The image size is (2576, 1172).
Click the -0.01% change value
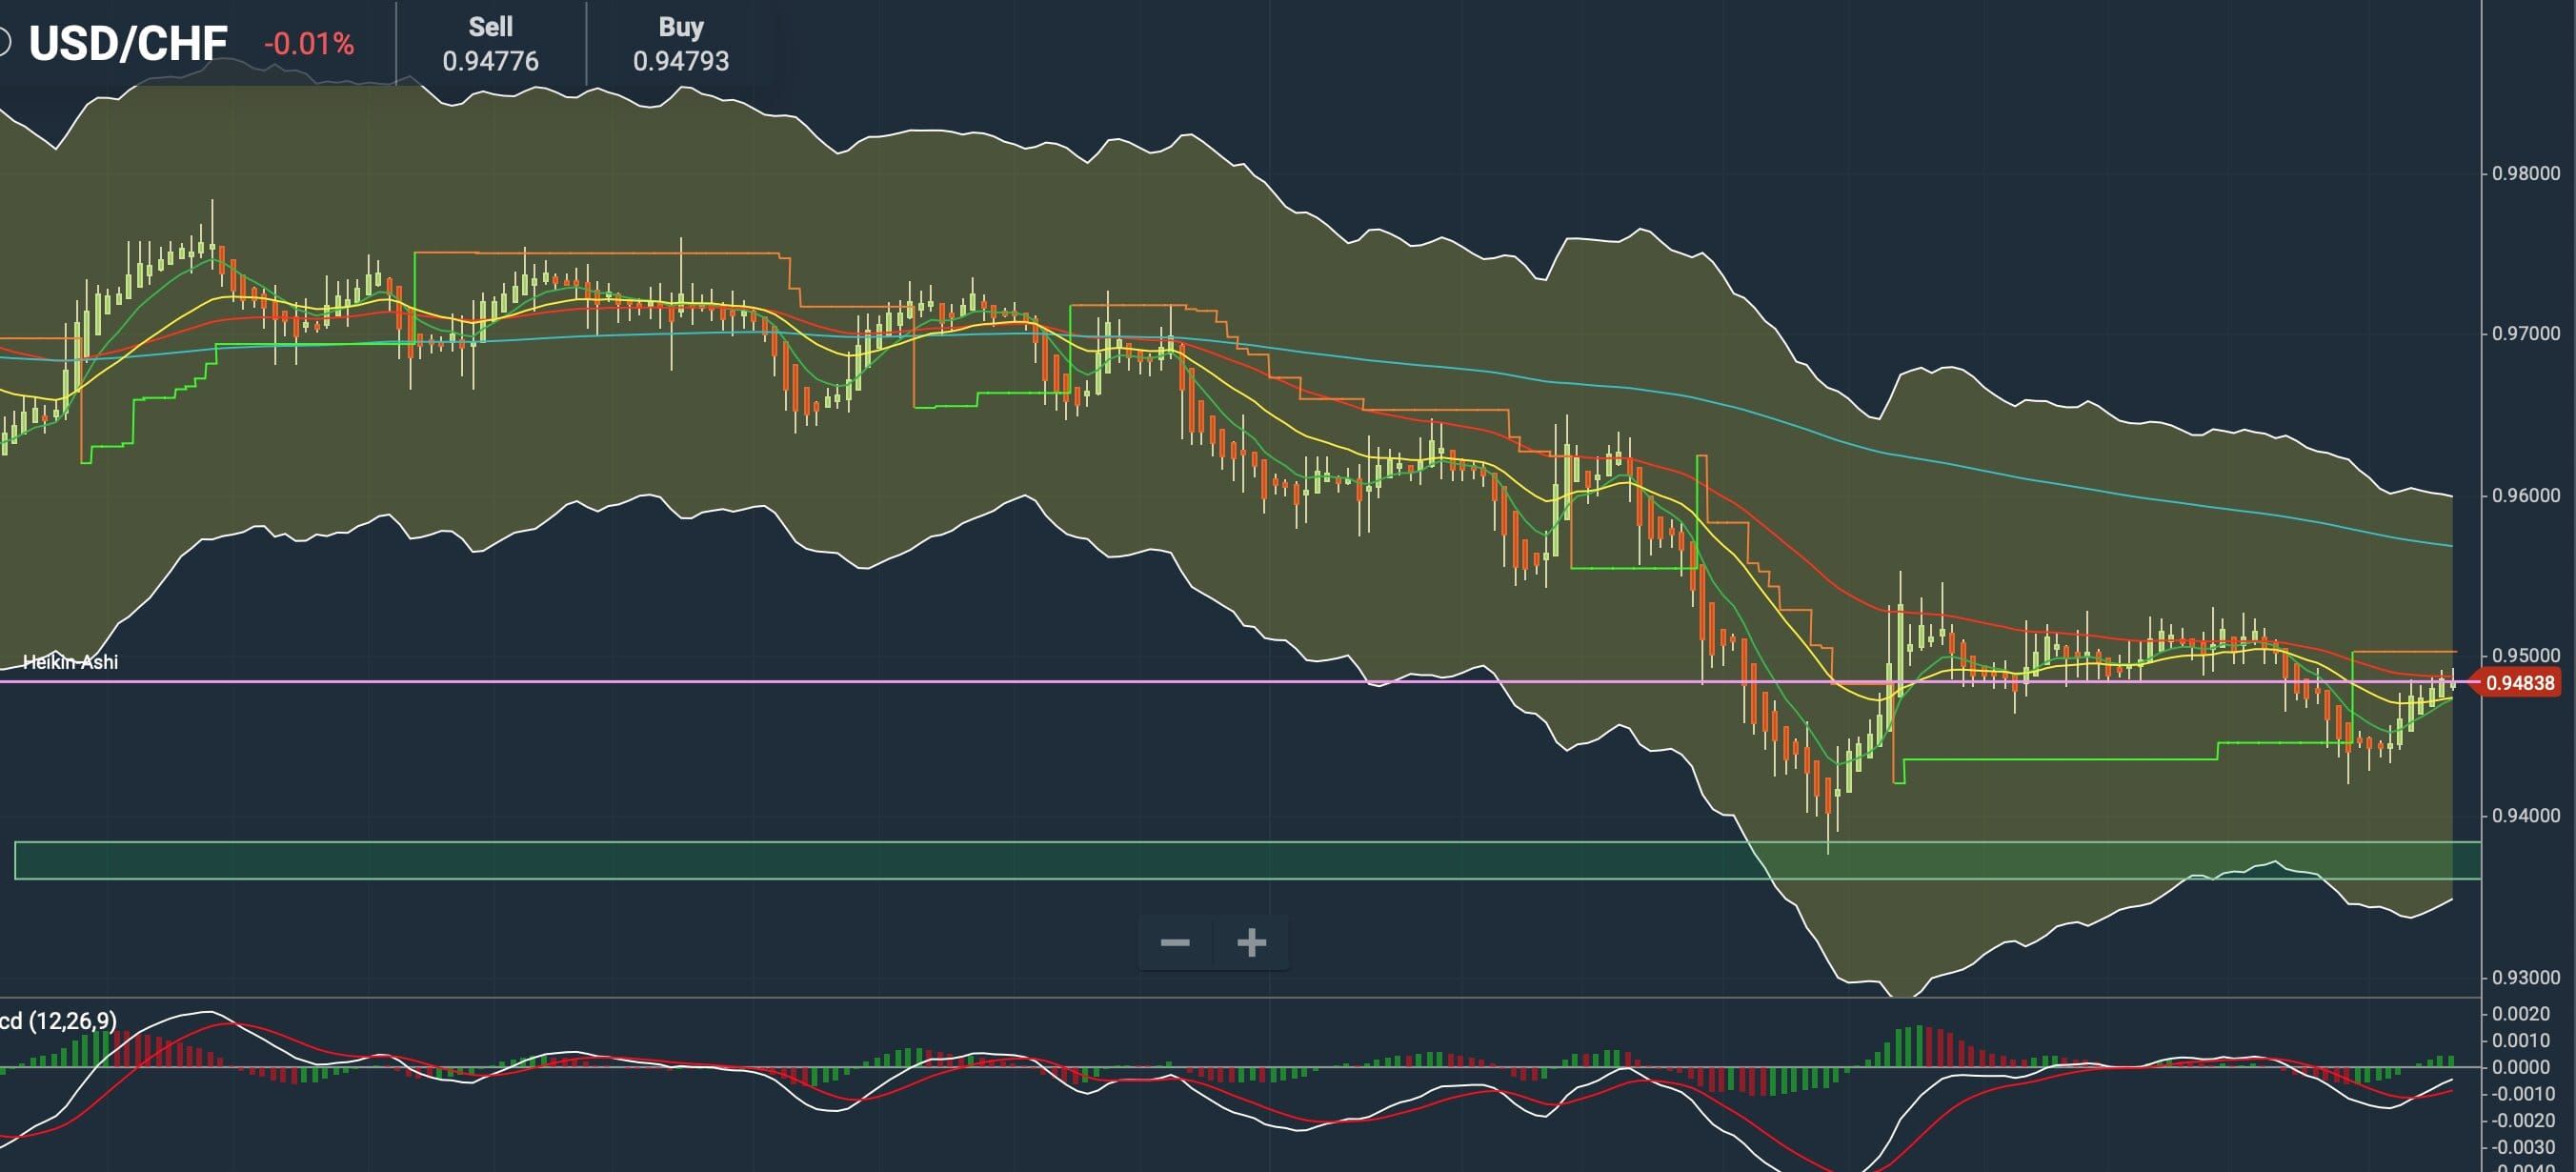[x=309, y=44]
